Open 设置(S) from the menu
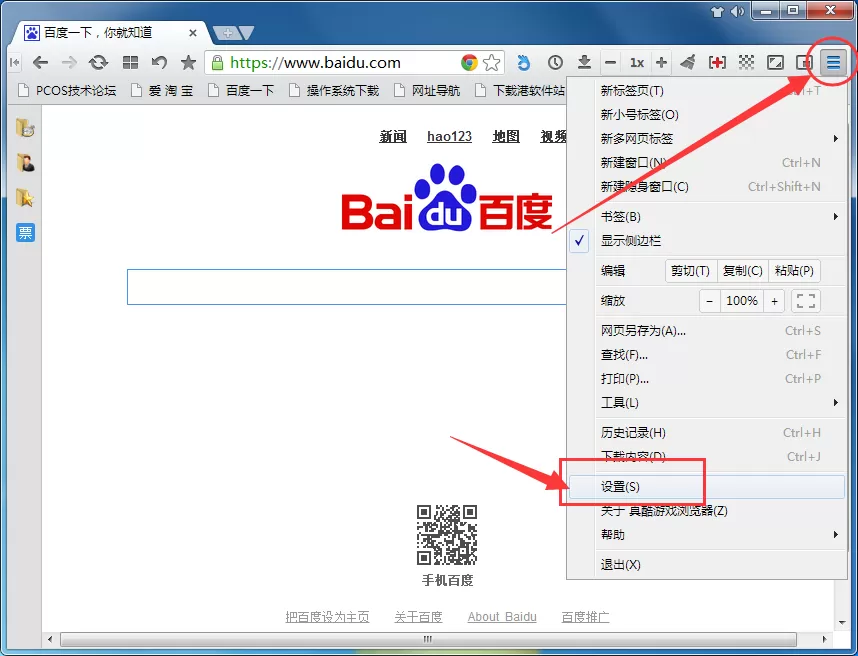Viewport: 858px width, 656px height. click(707, 486)
